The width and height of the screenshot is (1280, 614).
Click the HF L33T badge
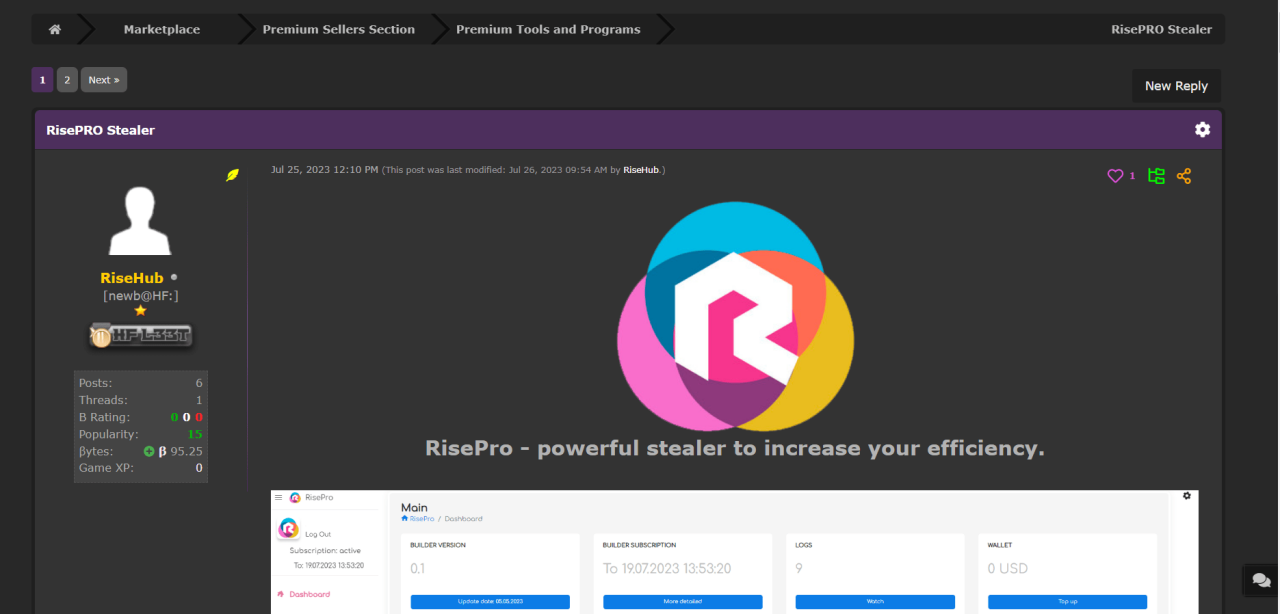140,336
